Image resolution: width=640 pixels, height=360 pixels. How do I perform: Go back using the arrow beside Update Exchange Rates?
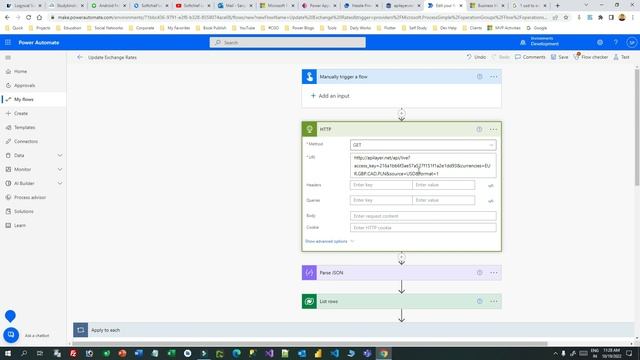coord(80,57)
